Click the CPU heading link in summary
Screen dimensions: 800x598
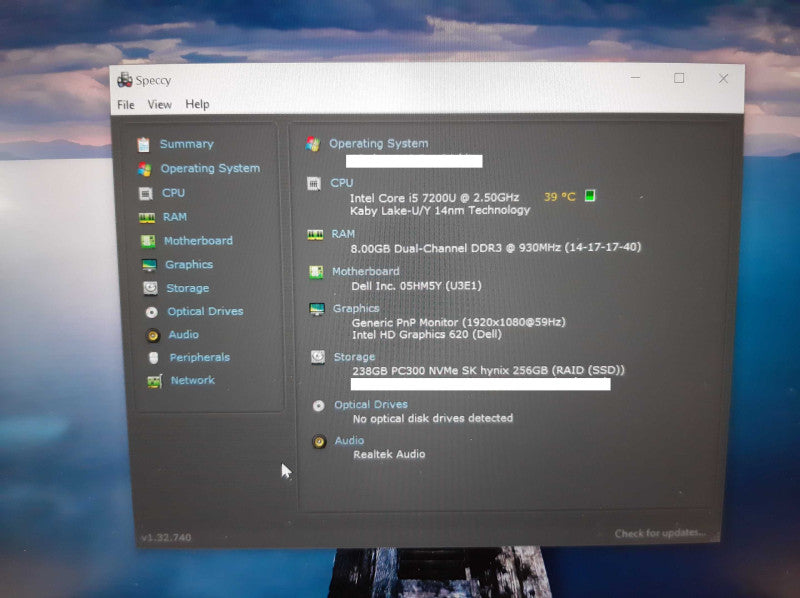coord(342,183)
